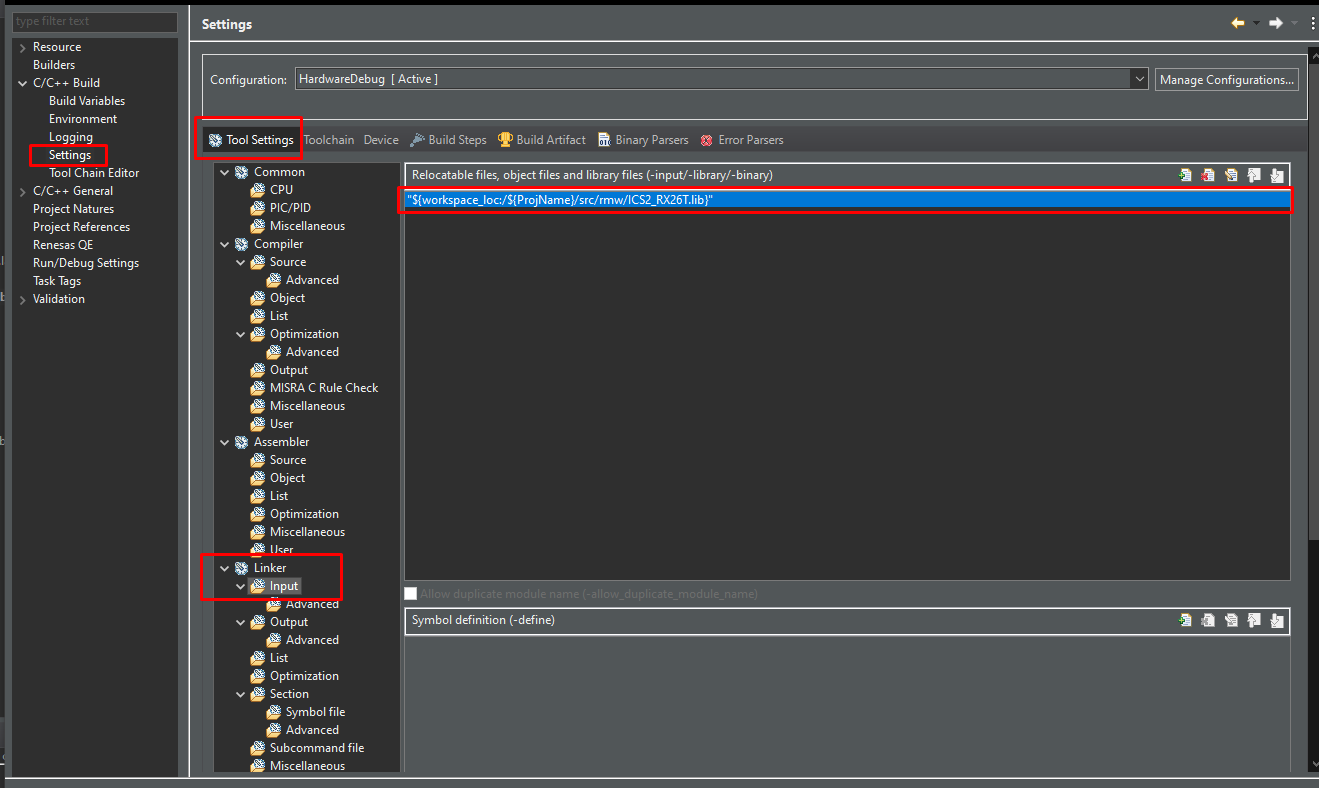
Task: Click the filter text input field
Action: (x=95, y=21)
